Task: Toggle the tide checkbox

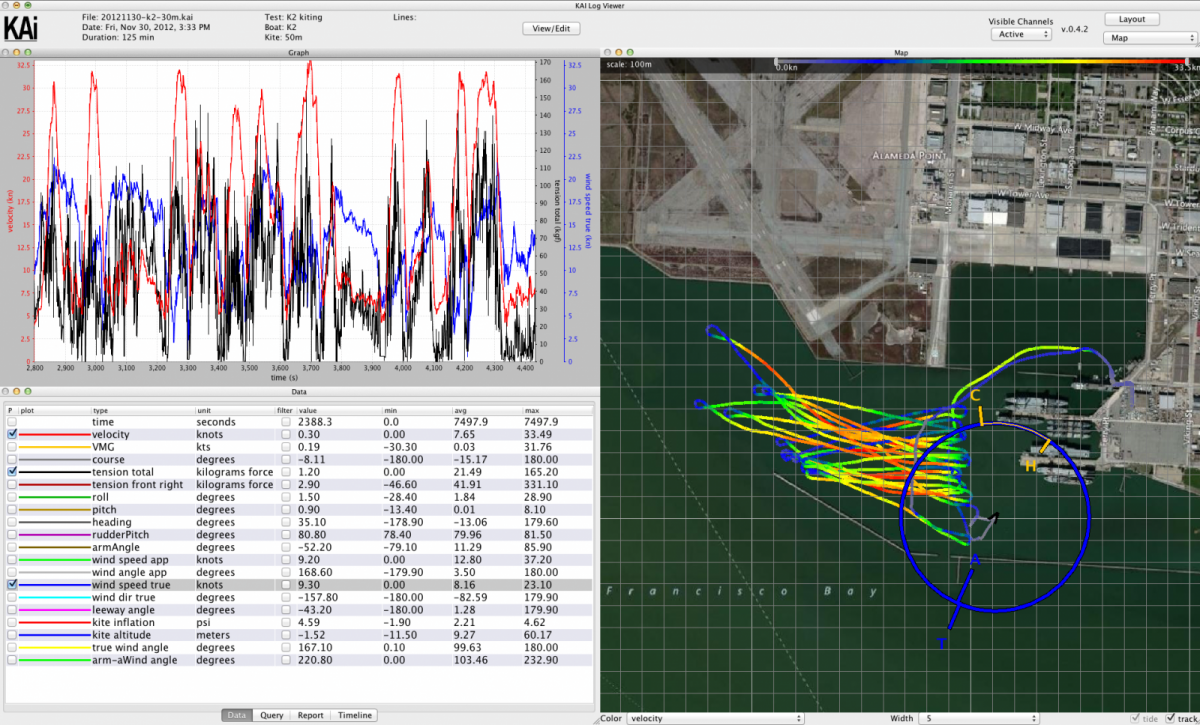Action: (1136, 718)
